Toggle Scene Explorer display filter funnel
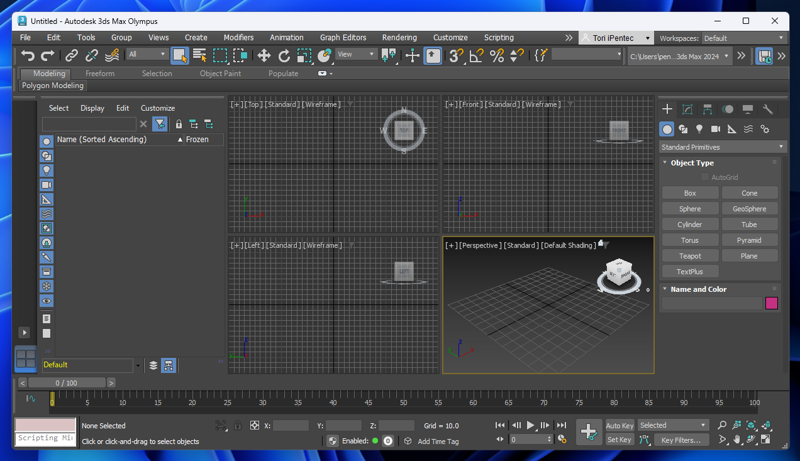800x461 pixels. pyautogui.click(x=160, y=124)
